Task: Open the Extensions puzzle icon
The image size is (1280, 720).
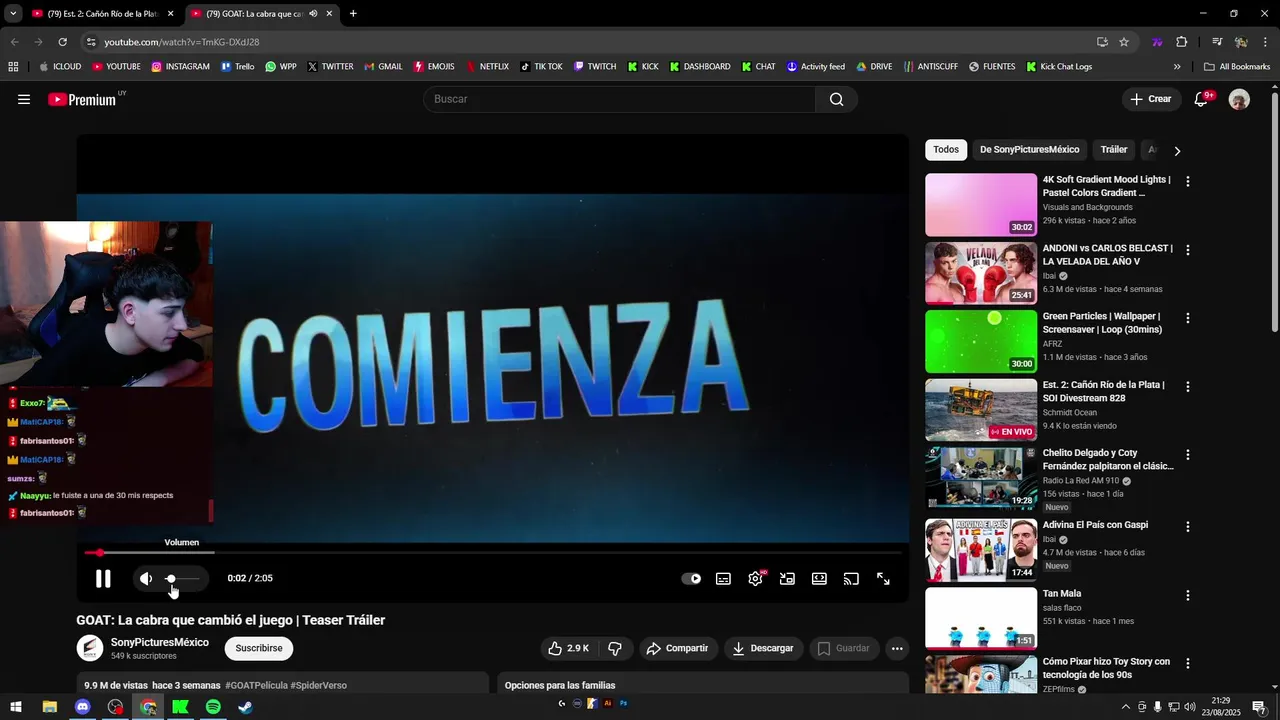Action: 1182,42
